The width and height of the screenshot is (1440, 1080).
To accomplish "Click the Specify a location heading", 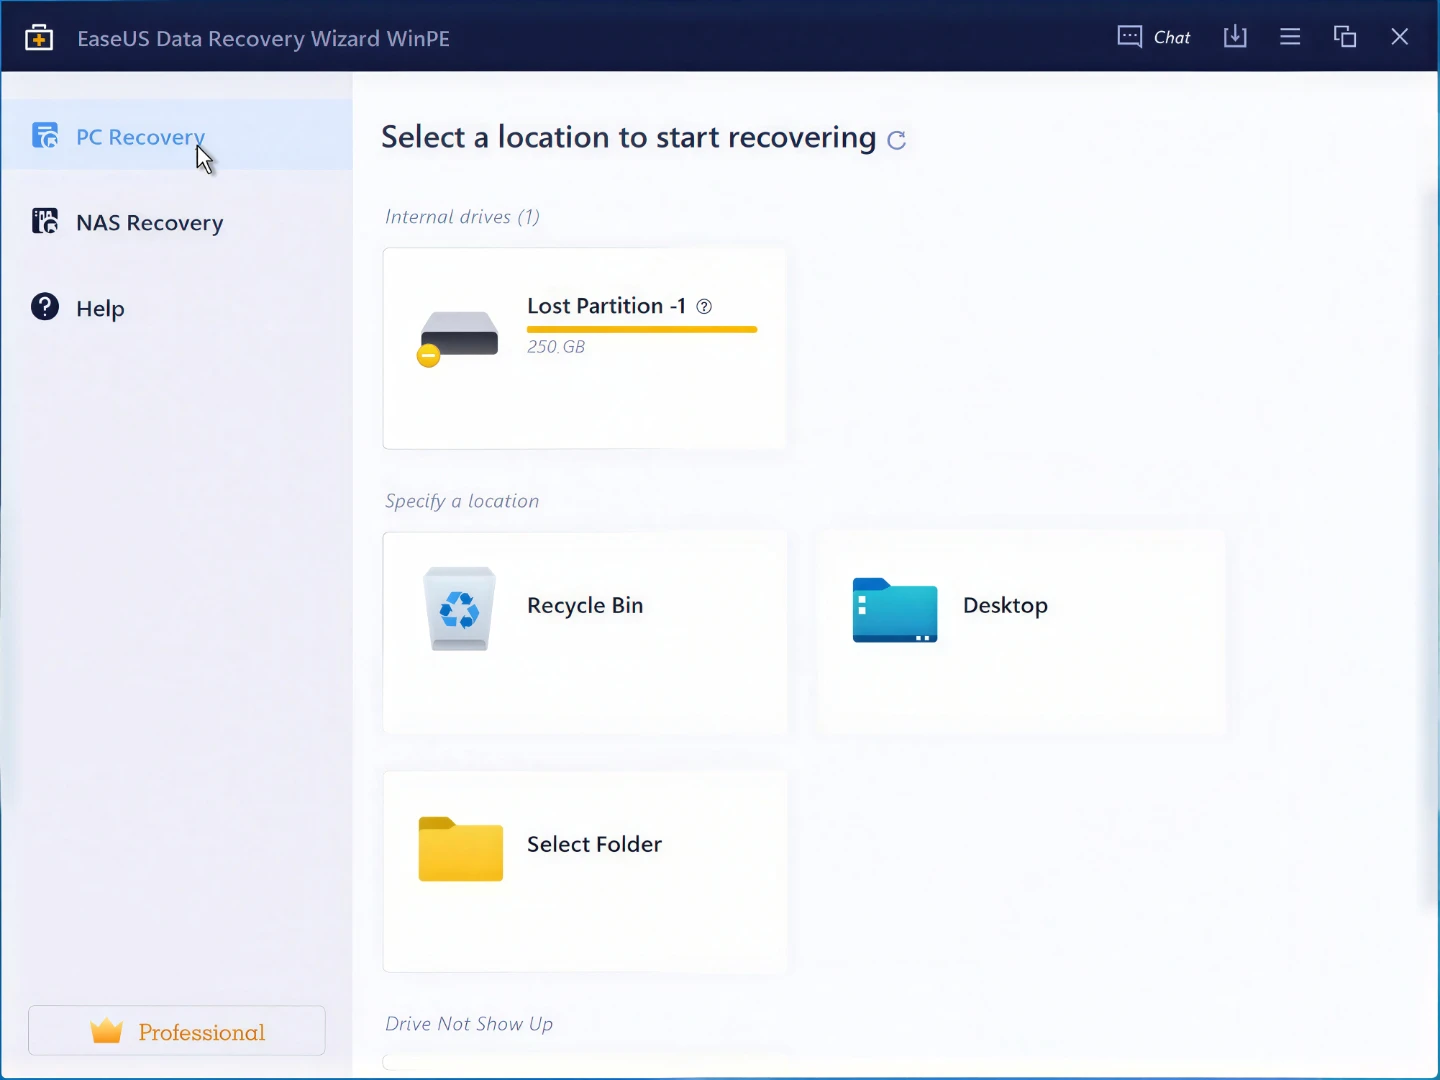I will (x=462, y=501).
